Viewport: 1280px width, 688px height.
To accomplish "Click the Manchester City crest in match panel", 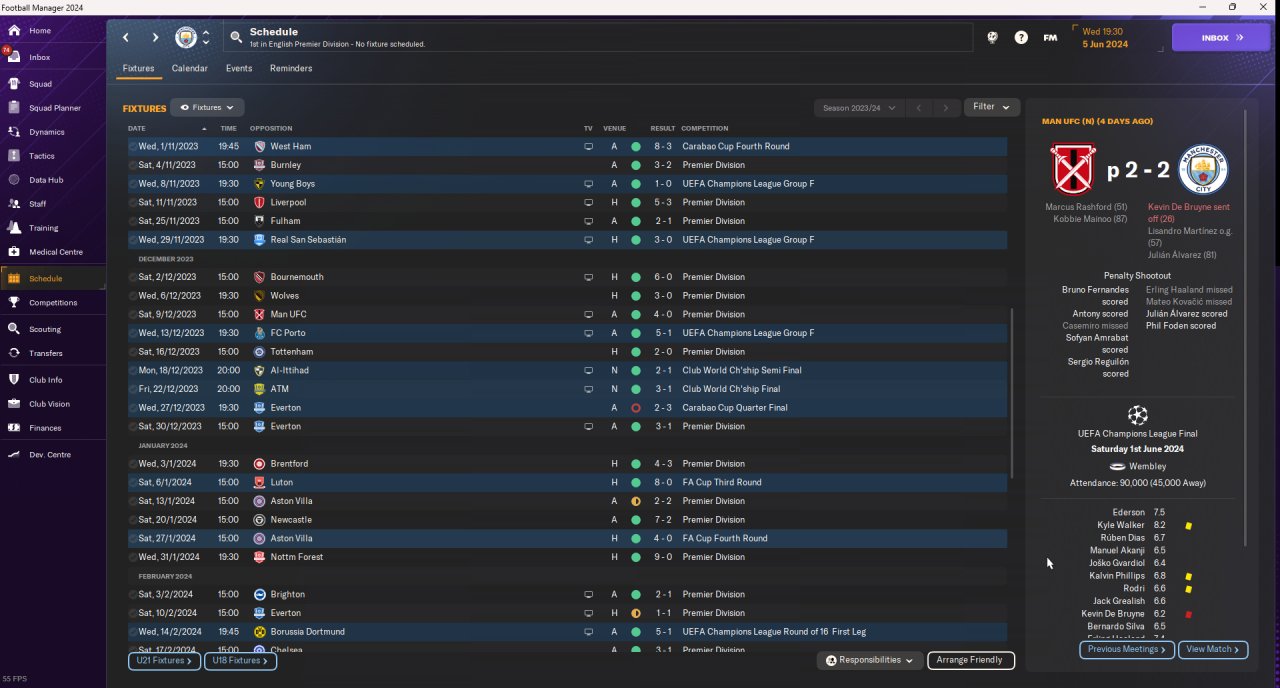I will (1203, 169).
